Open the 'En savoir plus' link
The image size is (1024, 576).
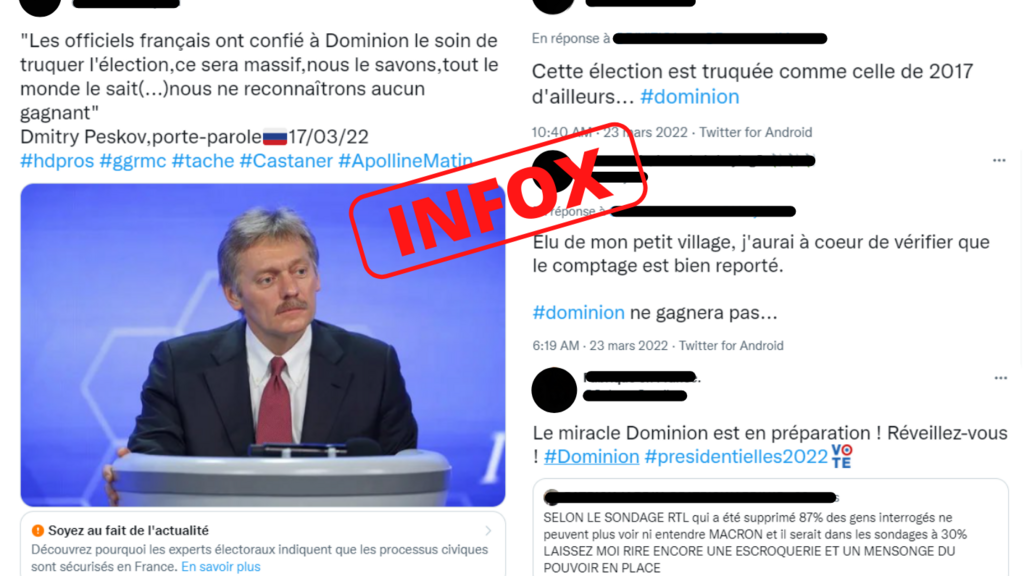(221, 566)
